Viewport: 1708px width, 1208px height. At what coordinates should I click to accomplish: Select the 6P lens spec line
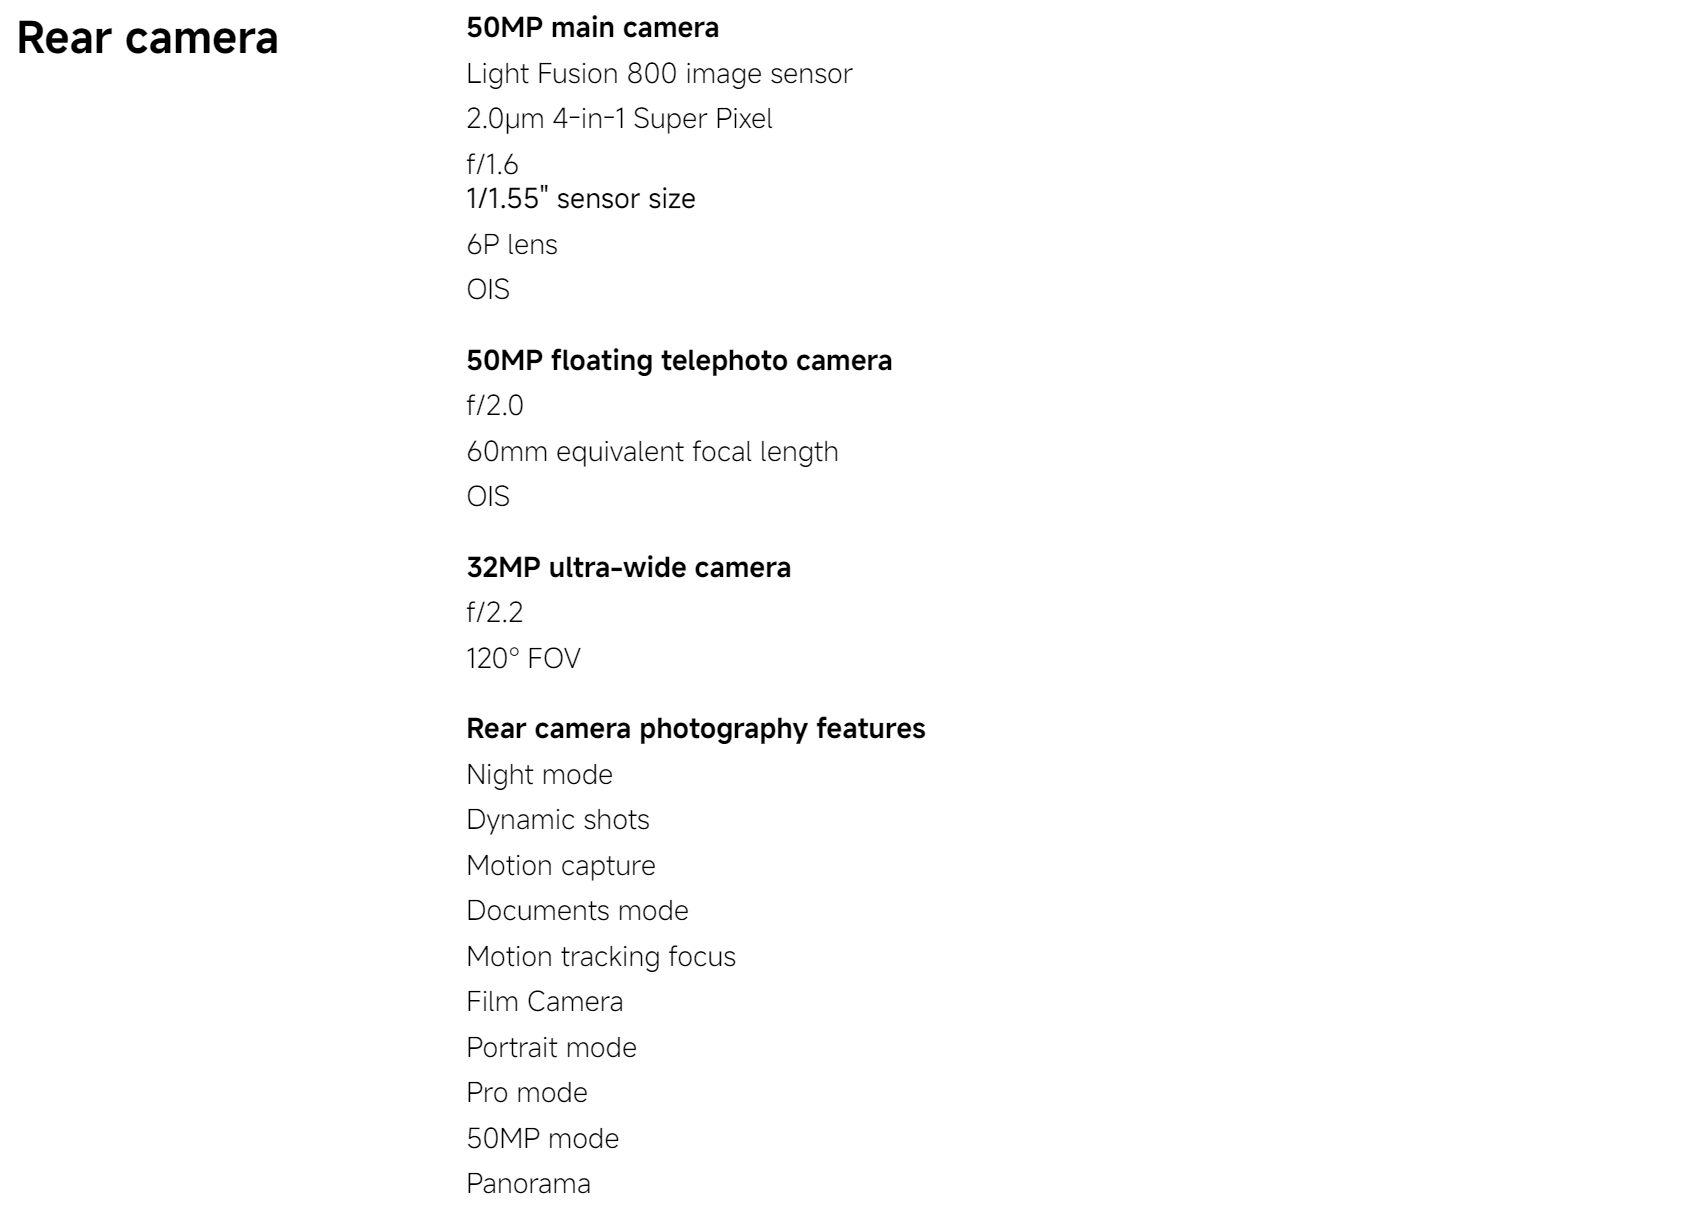[x=512, y=244]
